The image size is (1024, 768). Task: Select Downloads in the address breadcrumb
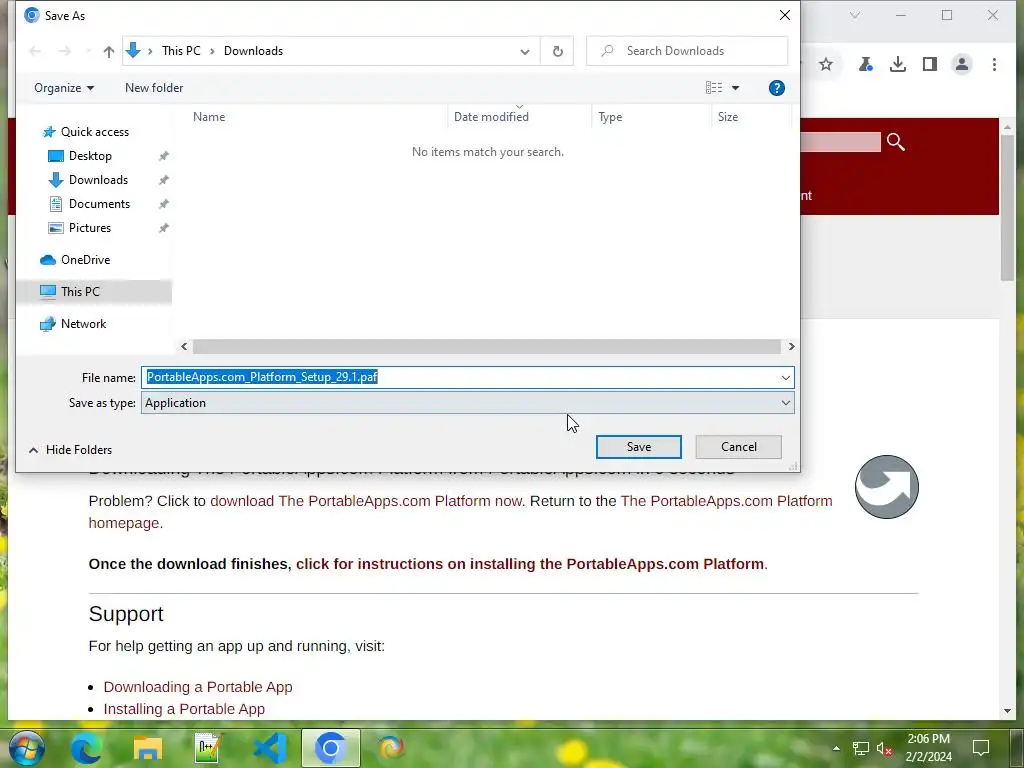(253, 51)
